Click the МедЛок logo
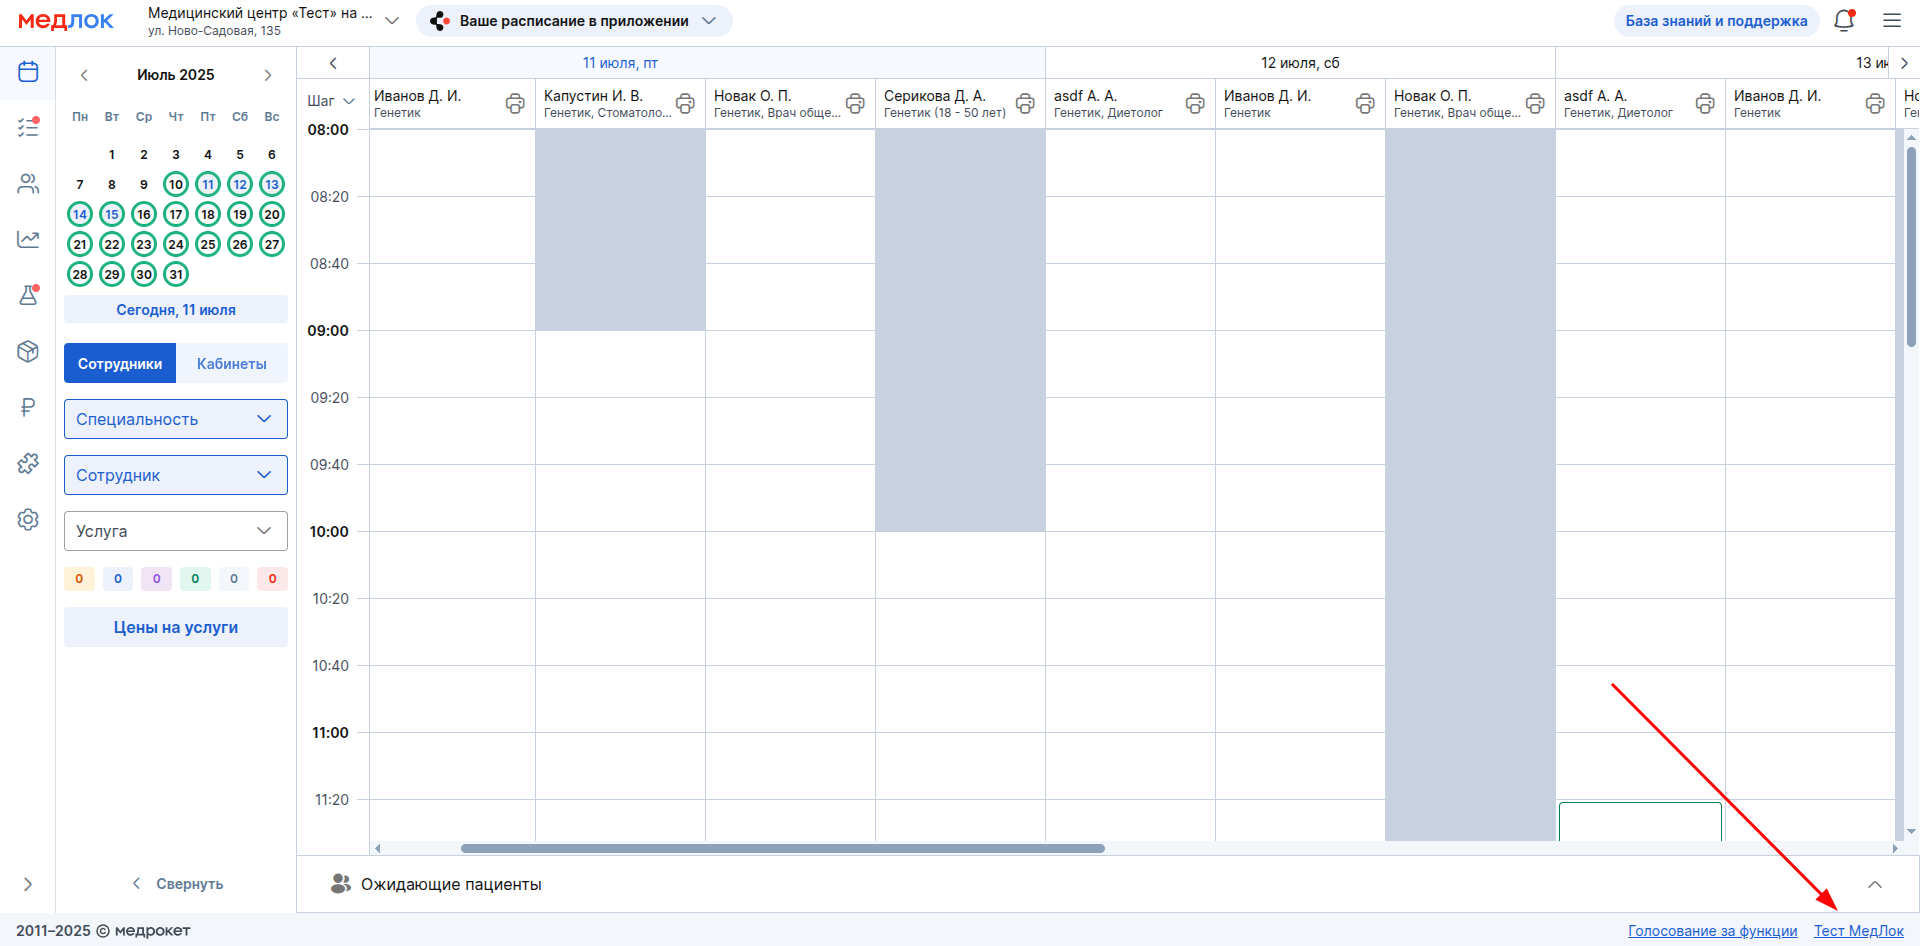 (x=66, y=21)
